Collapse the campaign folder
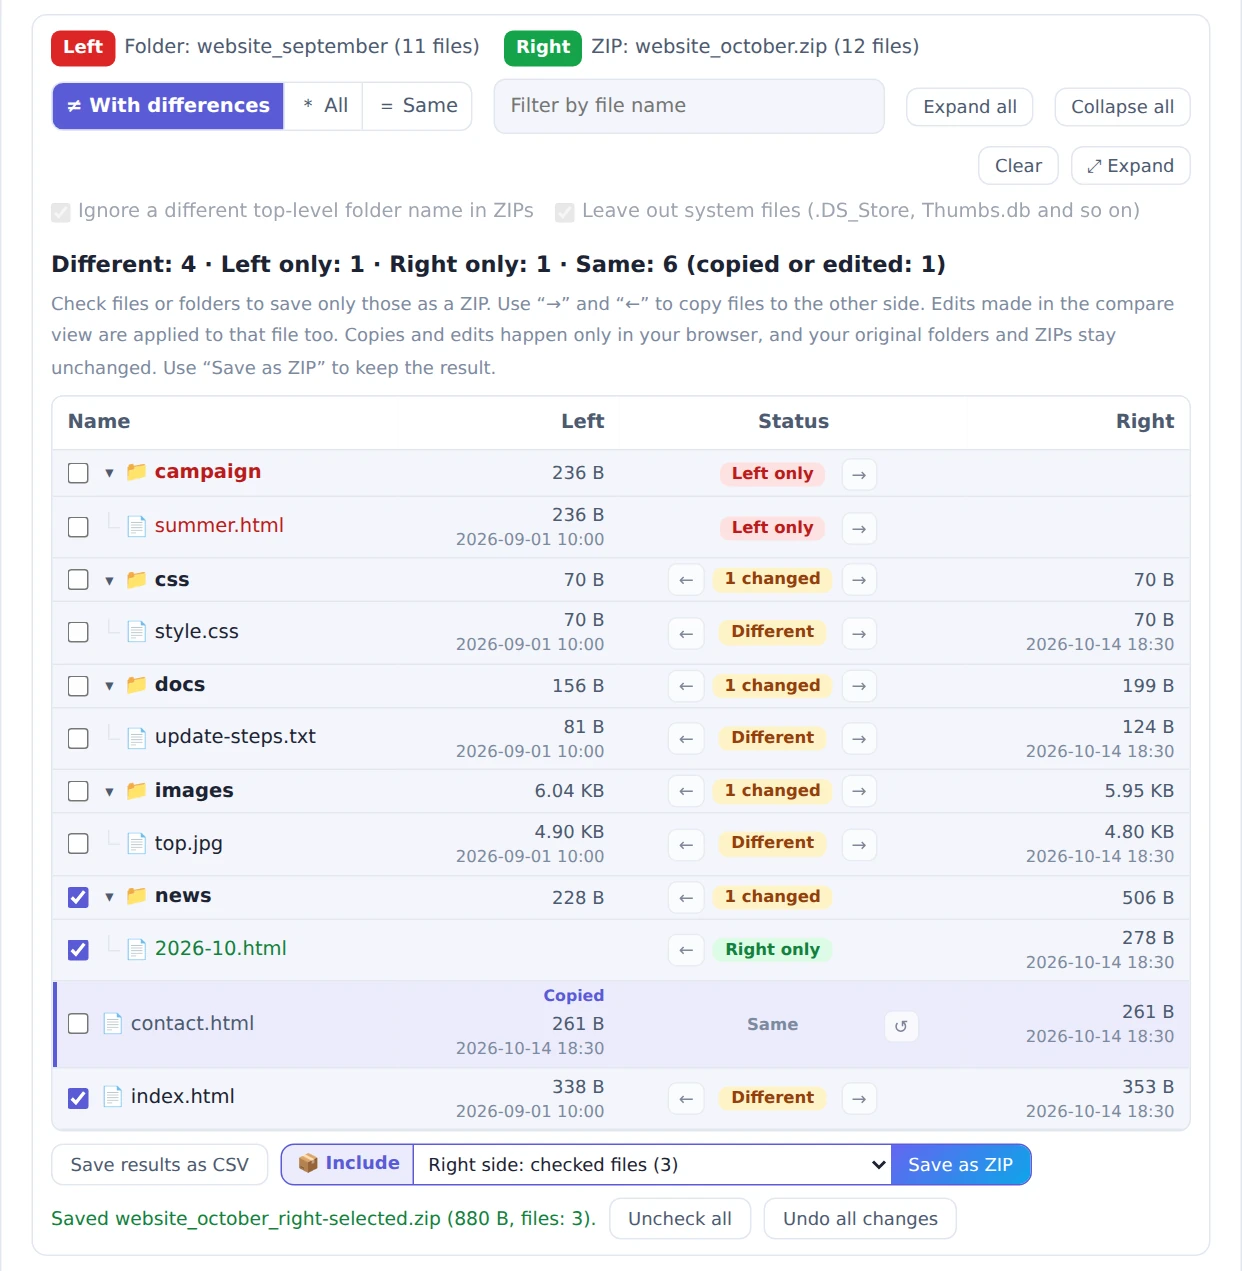 pyautogui.click(x=109, y=473)
